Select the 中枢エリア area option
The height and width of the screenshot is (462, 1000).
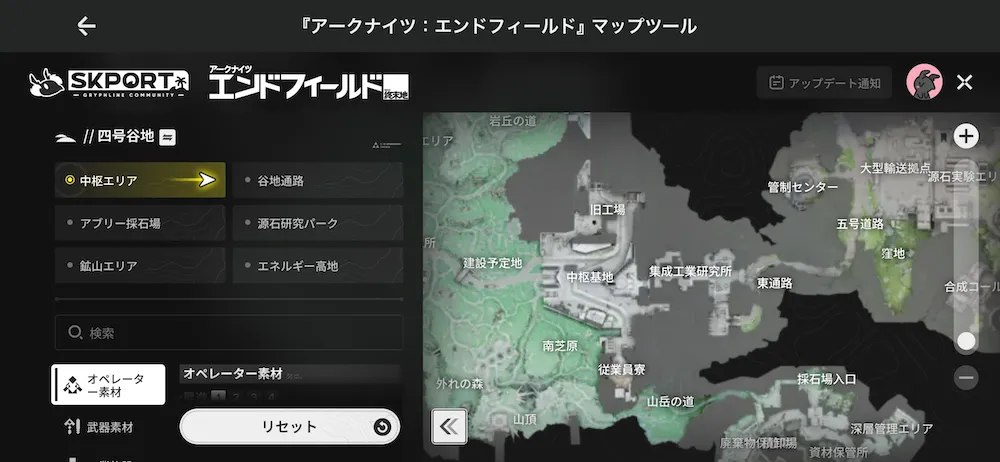tap(140, 181)
